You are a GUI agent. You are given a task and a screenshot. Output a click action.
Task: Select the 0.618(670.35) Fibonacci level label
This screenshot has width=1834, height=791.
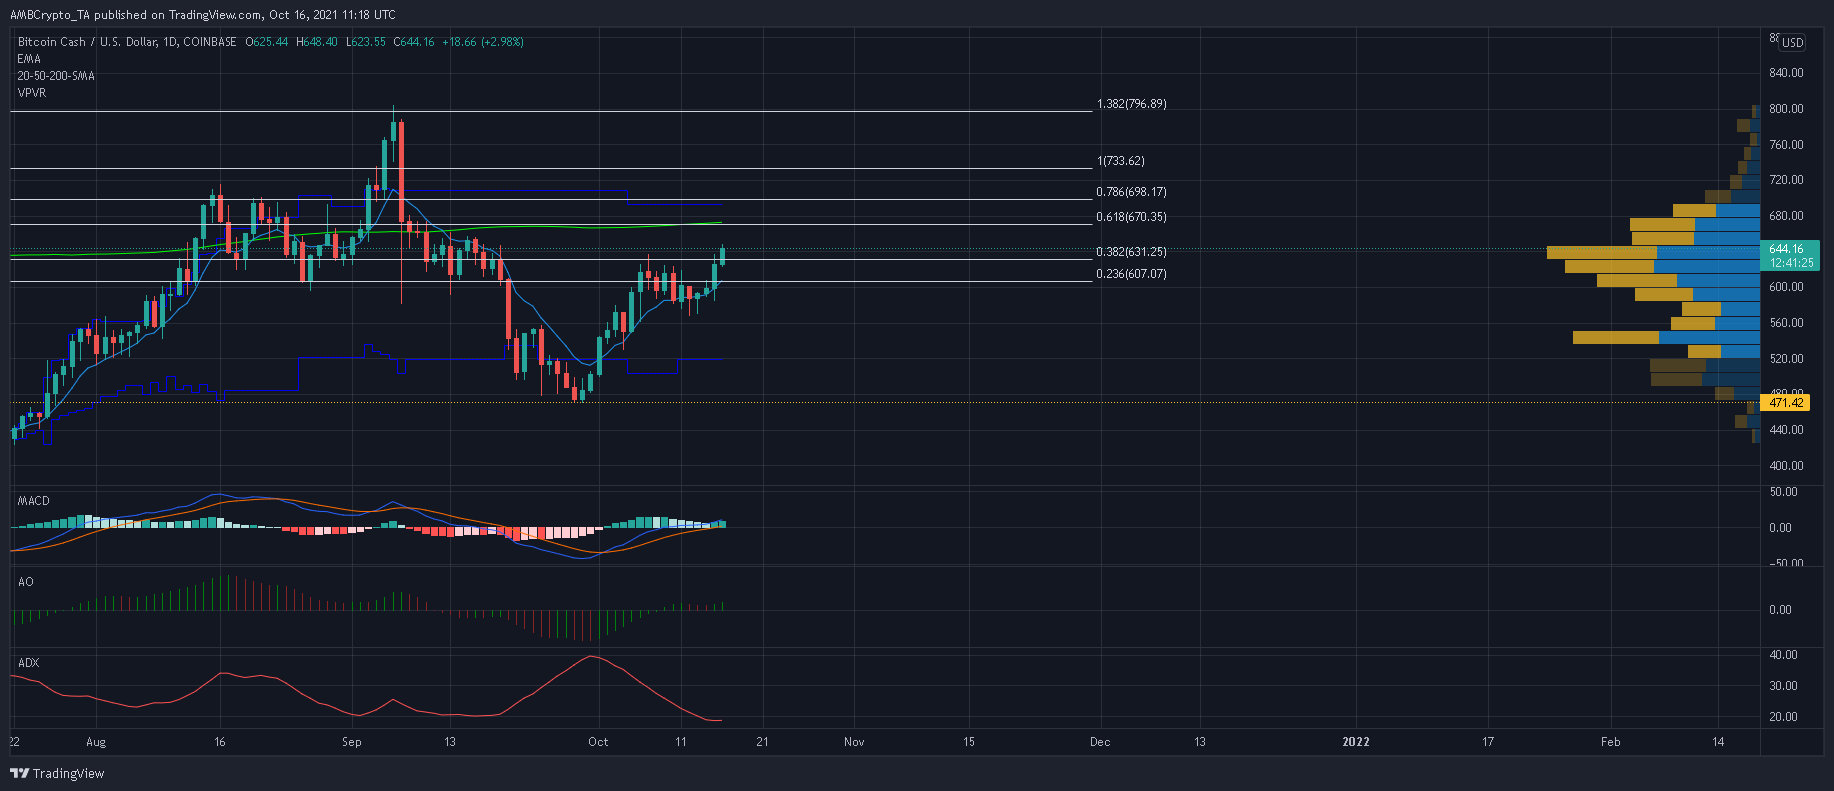tap(1132, 217)
